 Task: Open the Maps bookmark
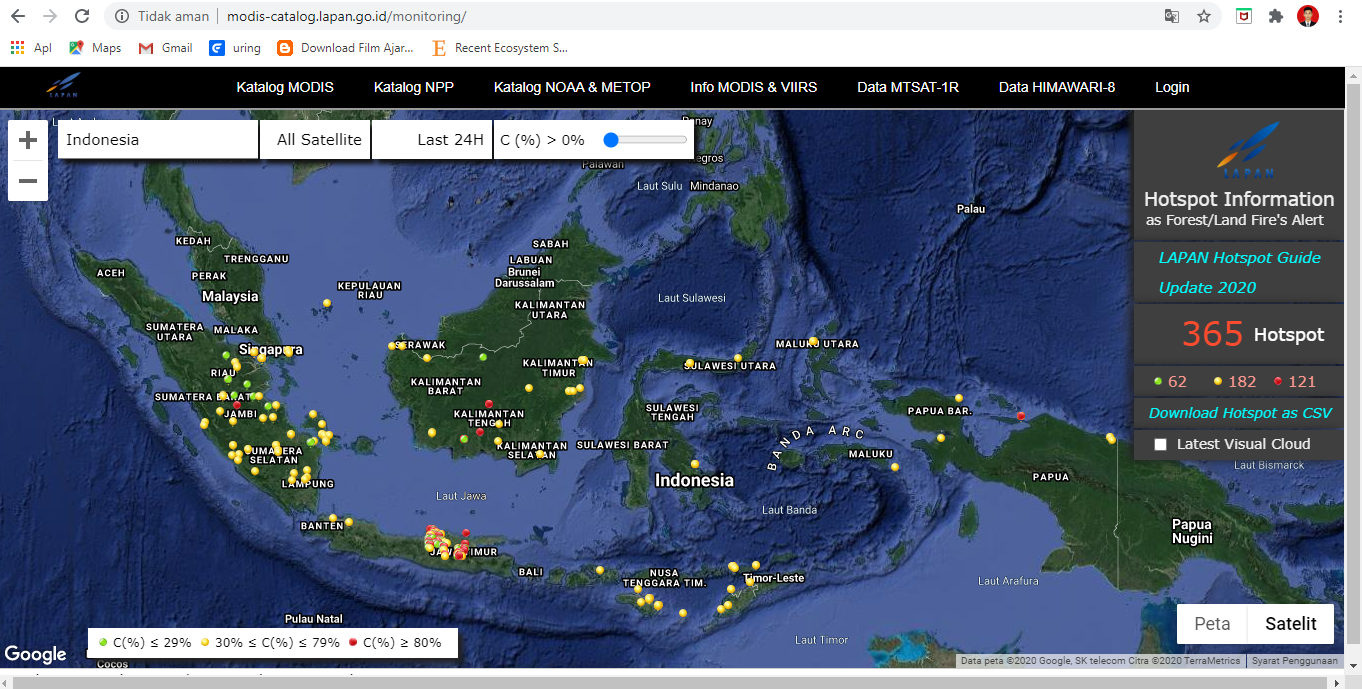tap(95, 47)
